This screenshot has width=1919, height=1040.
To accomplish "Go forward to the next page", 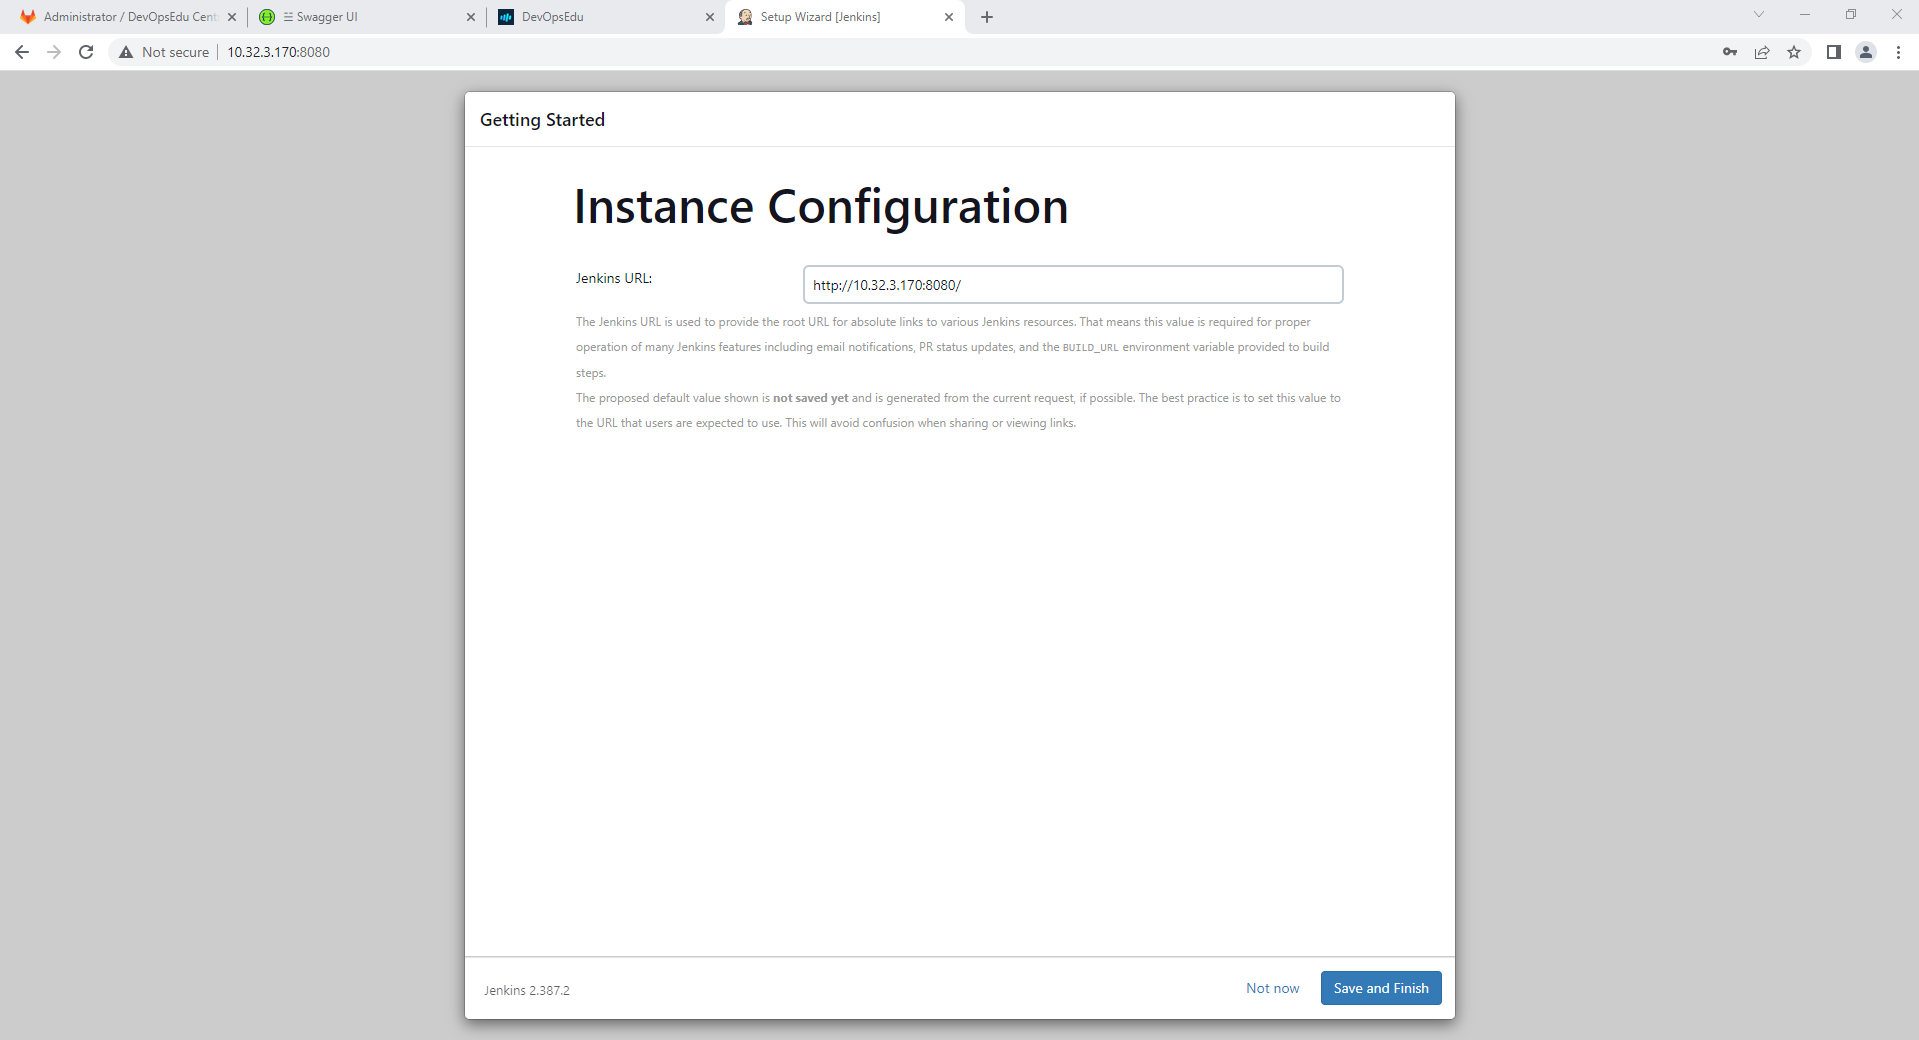I will pos(54,52).
